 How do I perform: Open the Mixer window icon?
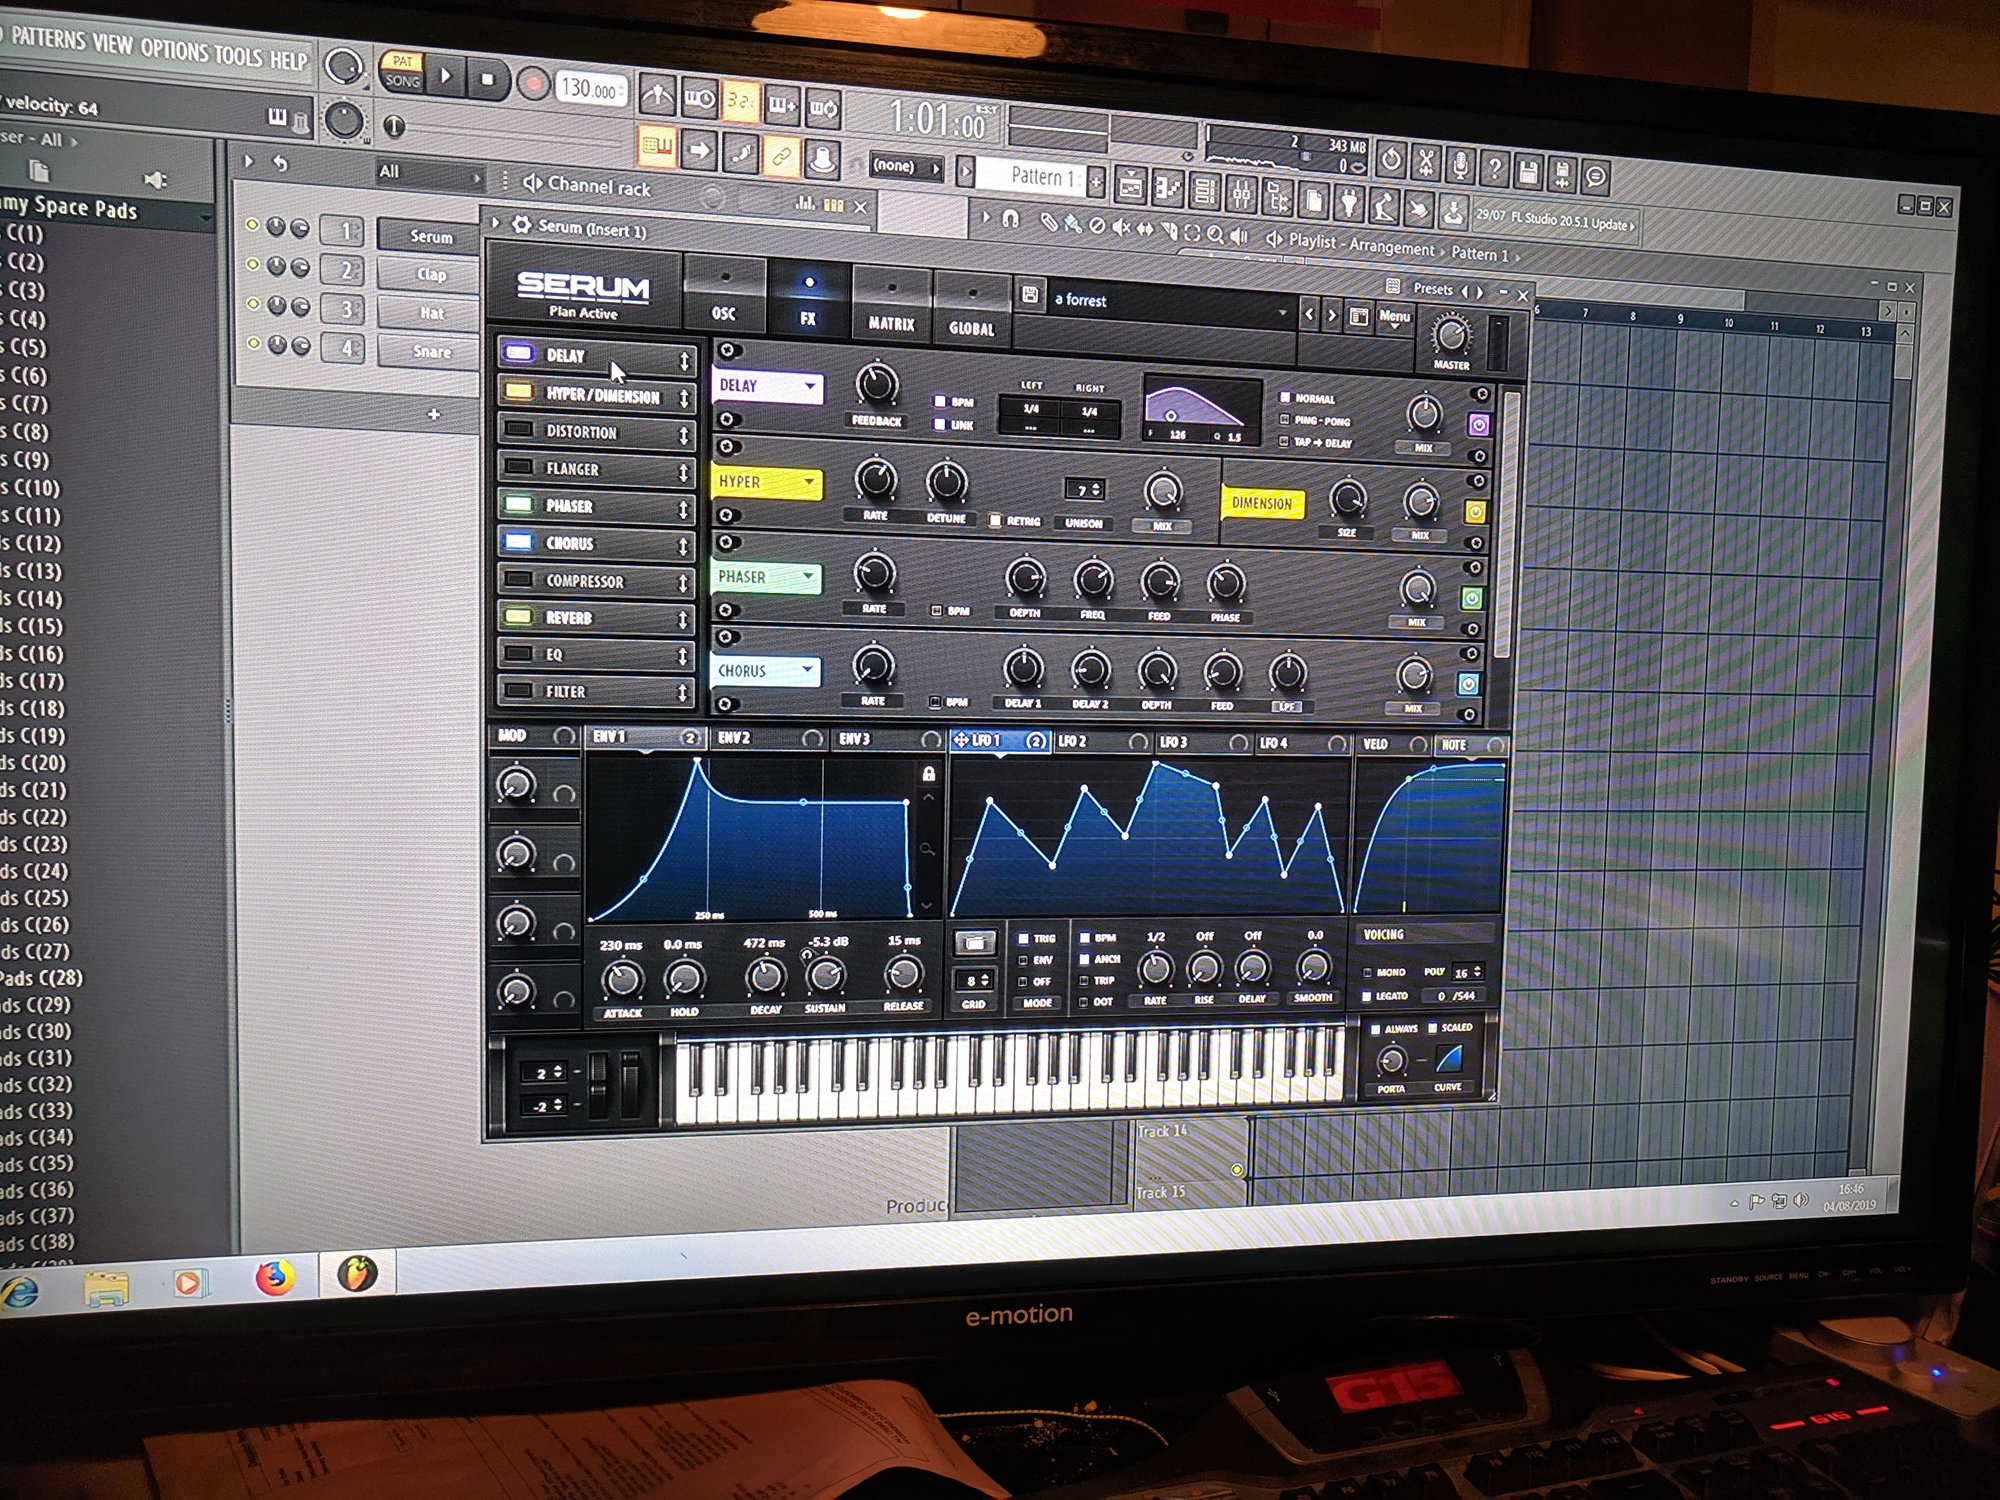pos(1241,193)
